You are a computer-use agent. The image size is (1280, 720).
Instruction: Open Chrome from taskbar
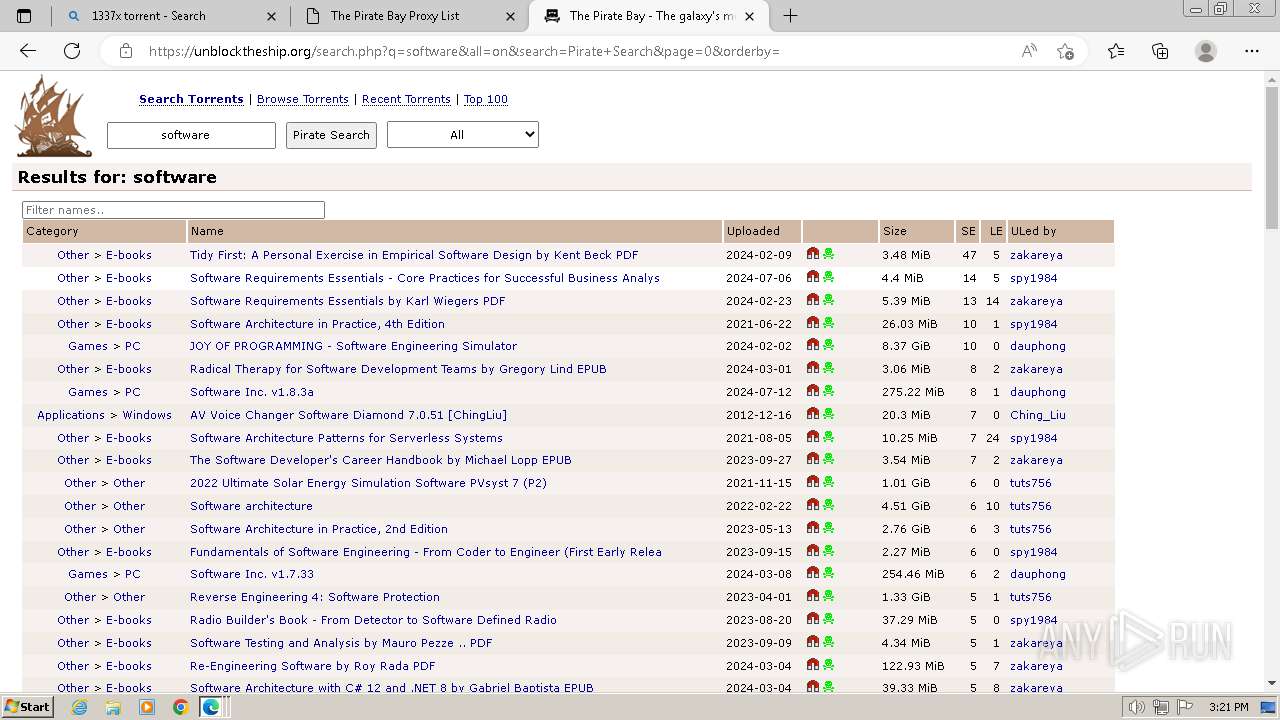(180, 707)
